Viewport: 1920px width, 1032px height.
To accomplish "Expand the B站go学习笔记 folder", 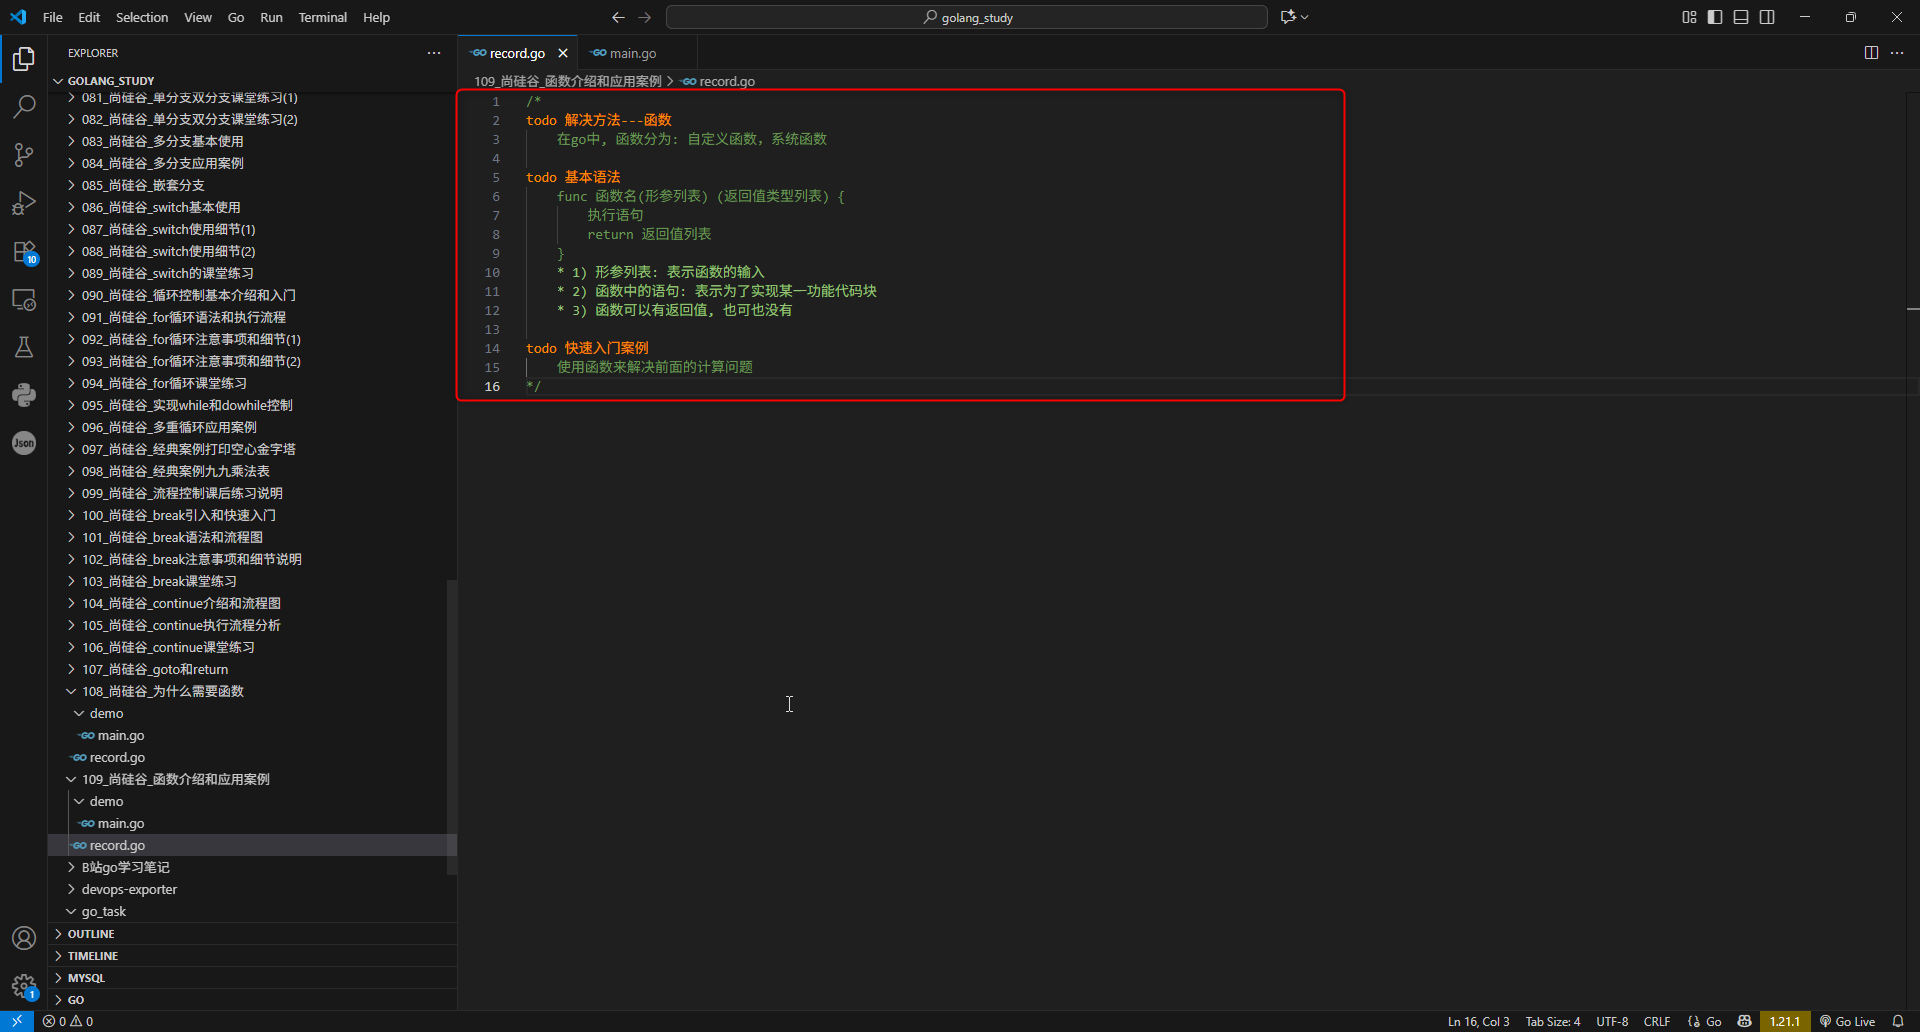I will 252,867.
